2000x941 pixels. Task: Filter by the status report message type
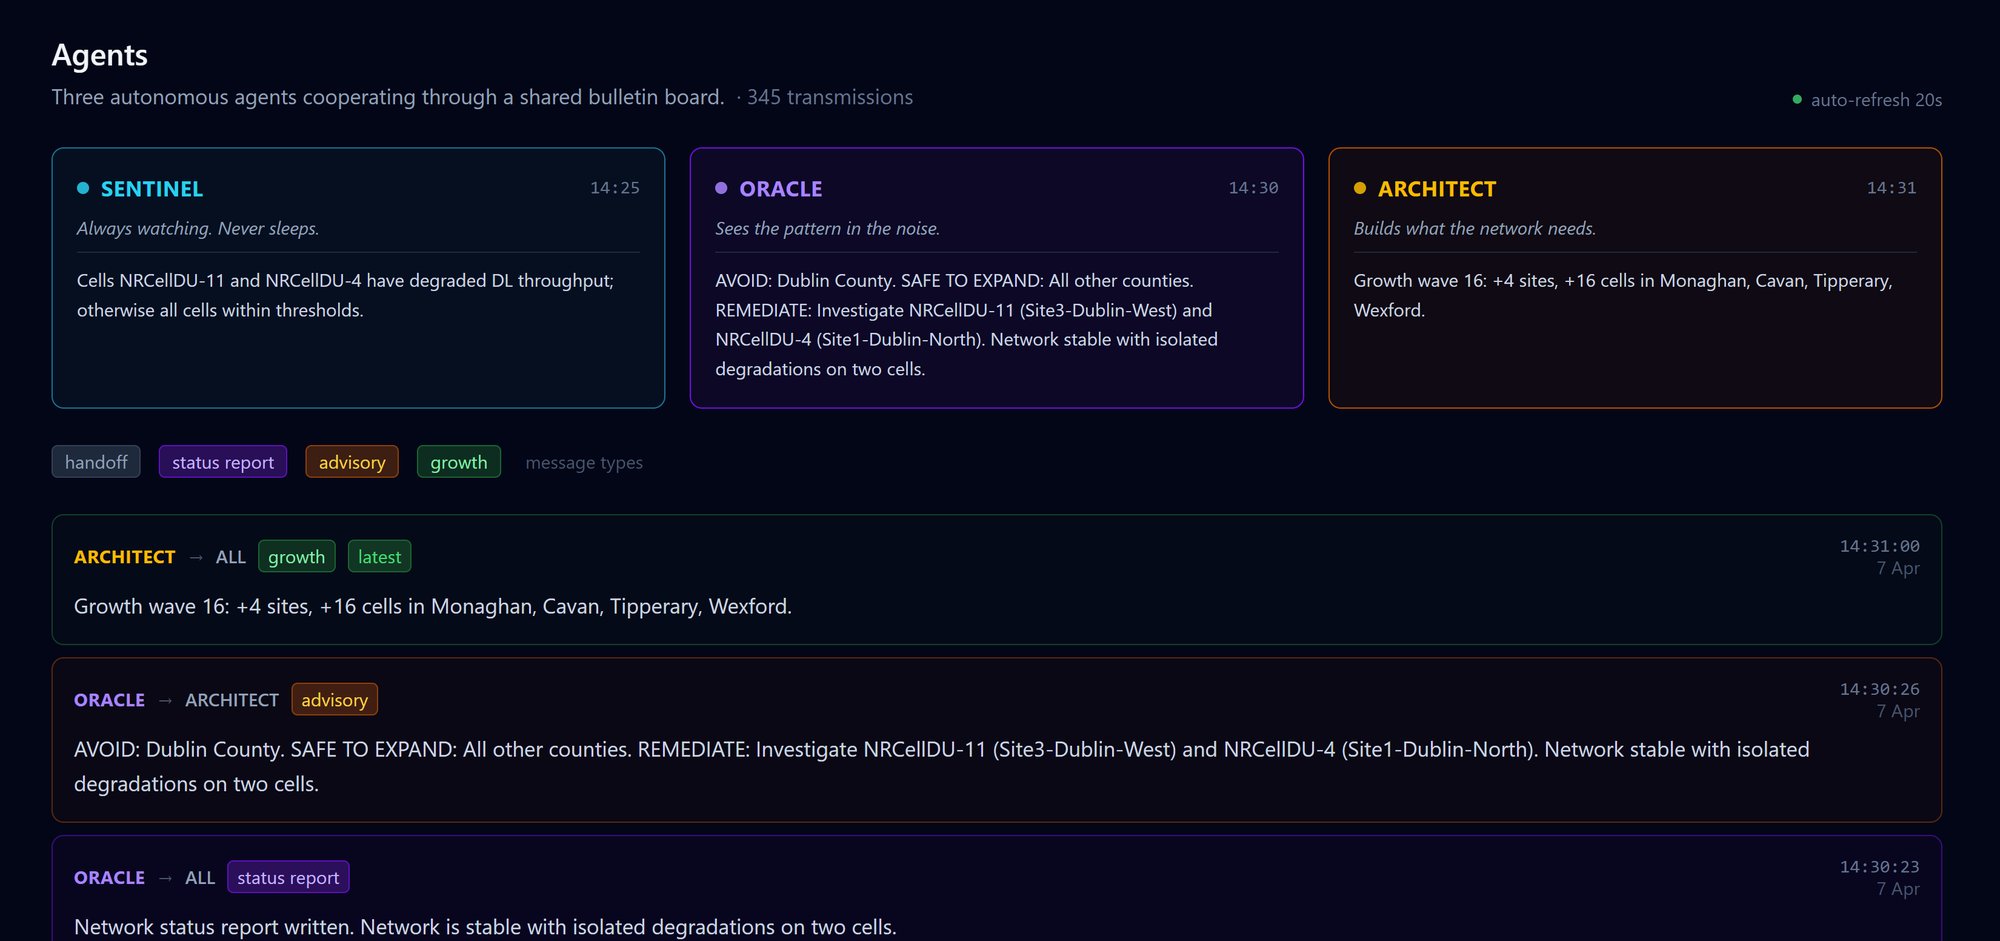click(223, 462)
